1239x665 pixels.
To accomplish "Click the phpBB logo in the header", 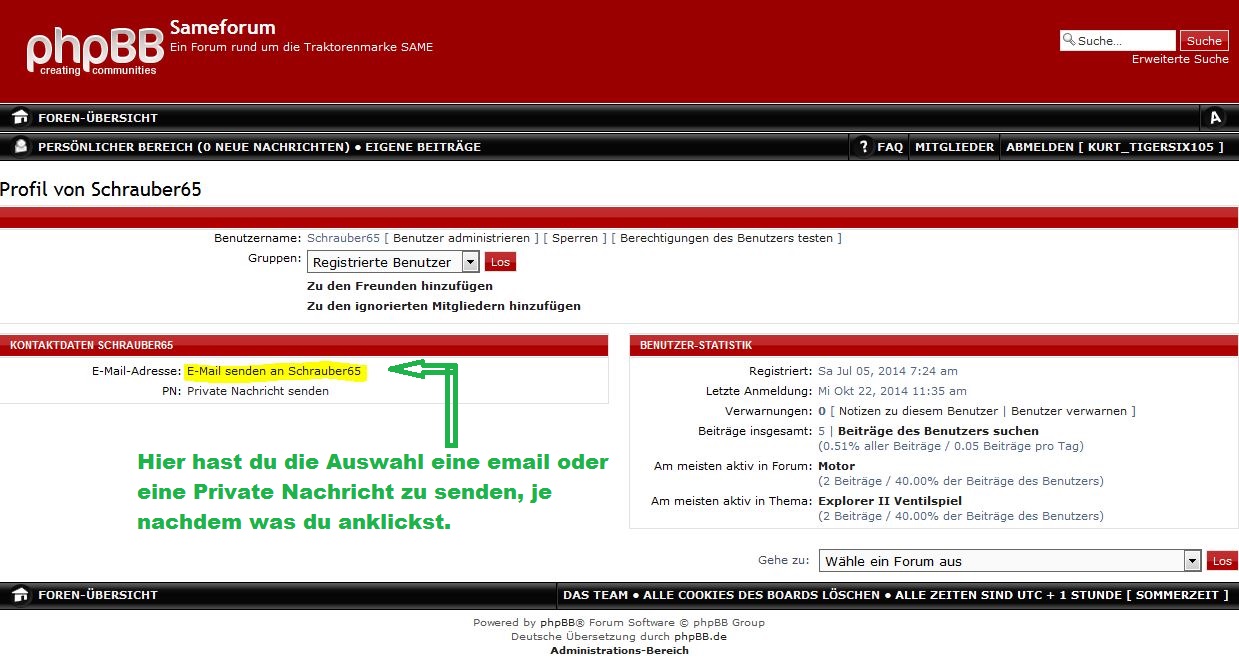I will 91,50.
